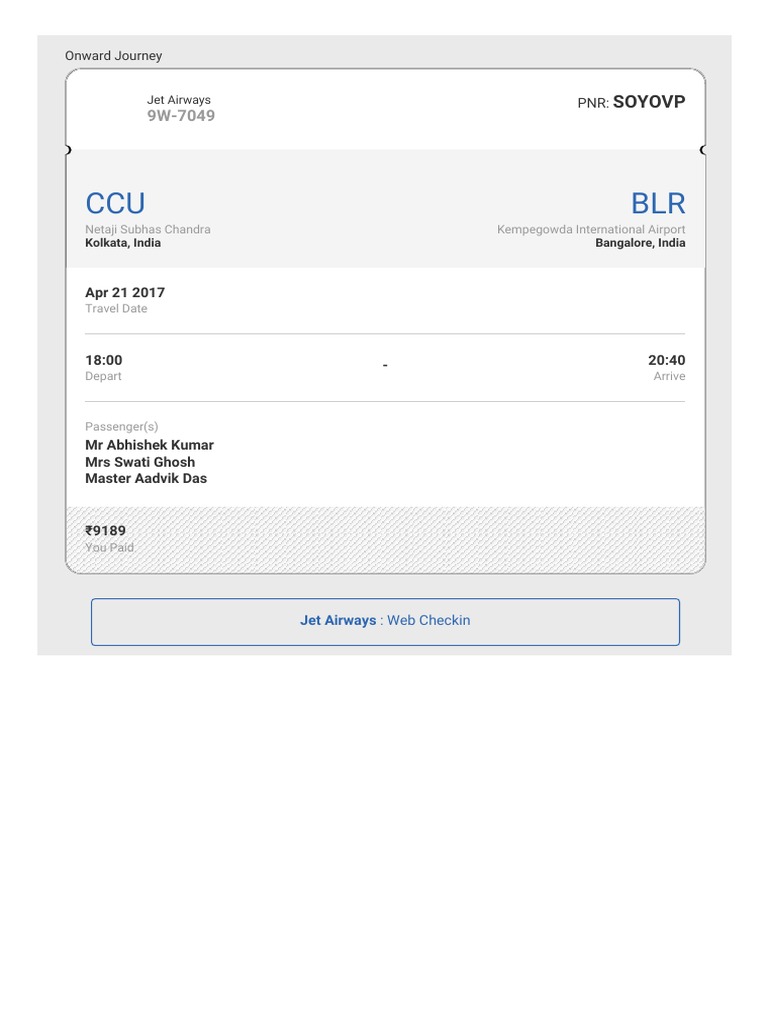This screenshot has height=1024, width=768.
Task: Click Bangalore, India destination city
Action: (x=640, y=243)
